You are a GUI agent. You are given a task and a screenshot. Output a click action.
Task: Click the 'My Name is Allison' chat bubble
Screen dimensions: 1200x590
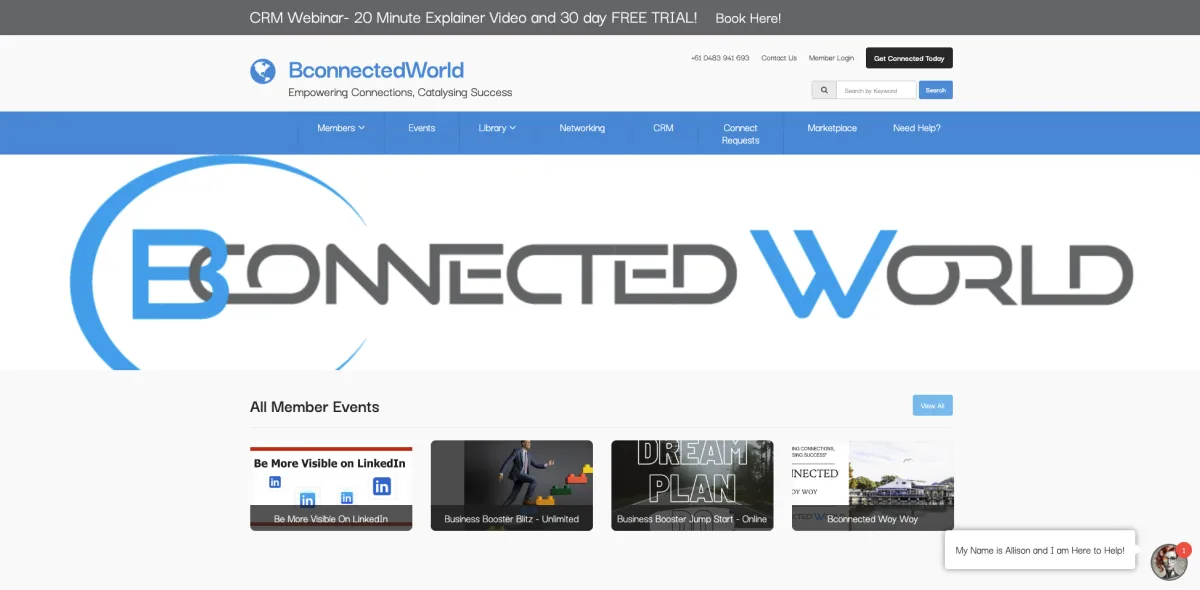1040,550
